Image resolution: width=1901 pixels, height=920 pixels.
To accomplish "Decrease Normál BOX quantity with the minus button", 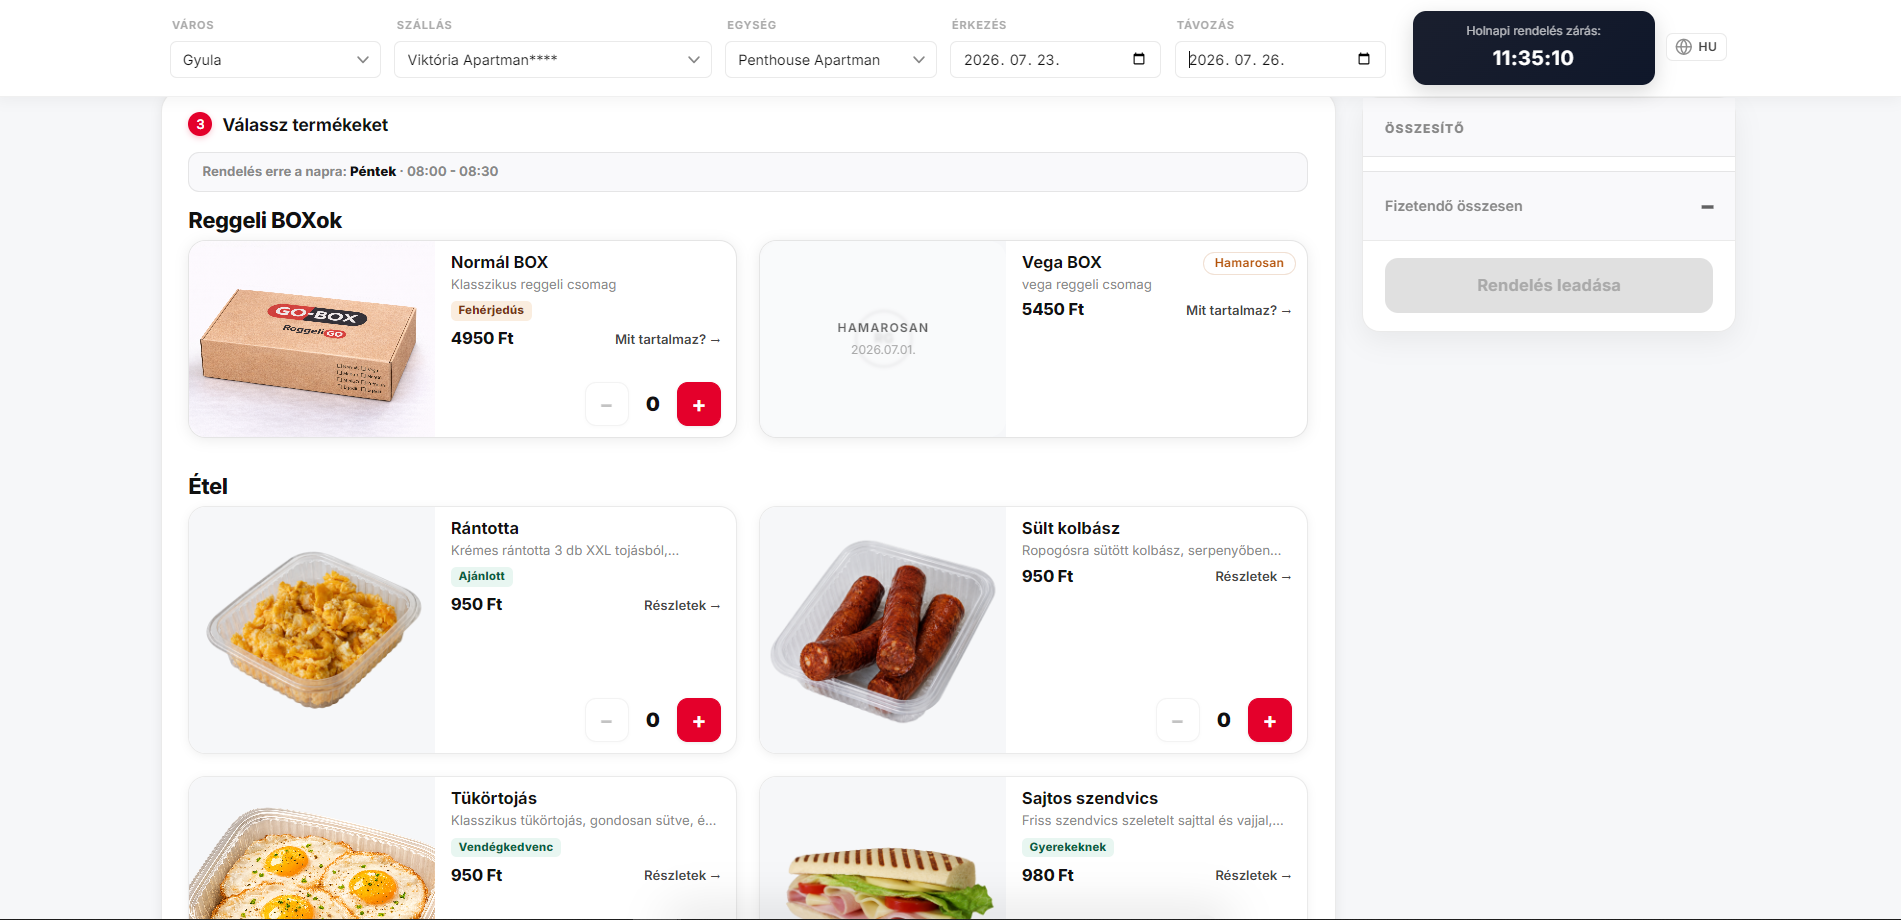I will click(607, 404).
